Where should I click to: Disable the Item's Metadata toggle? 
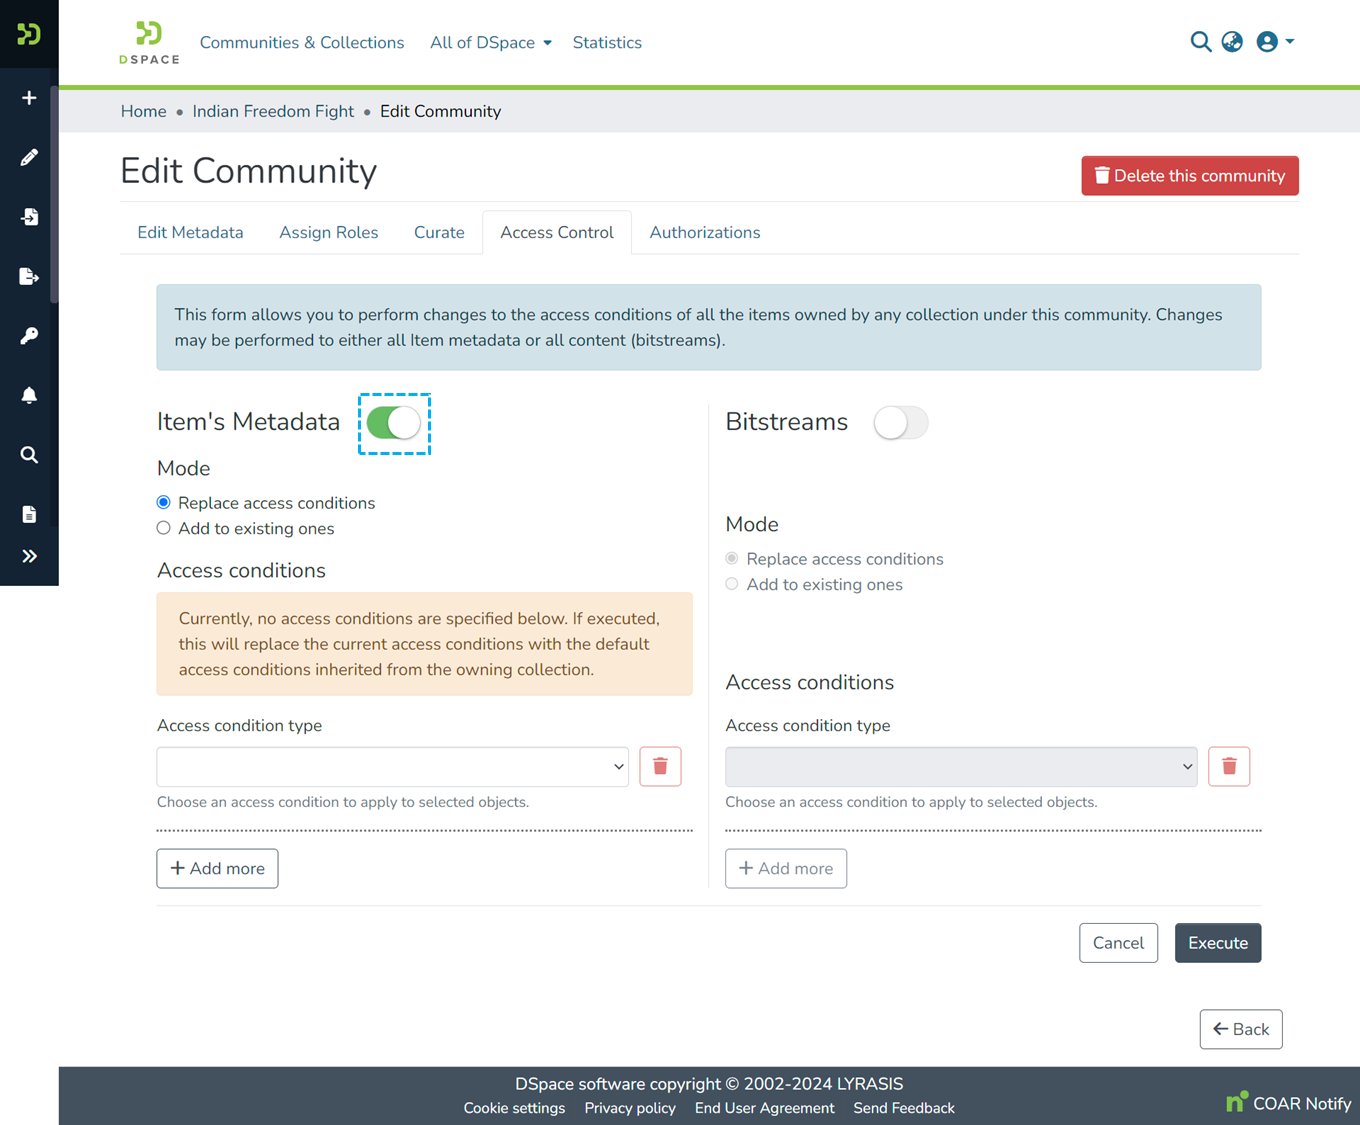394,423
